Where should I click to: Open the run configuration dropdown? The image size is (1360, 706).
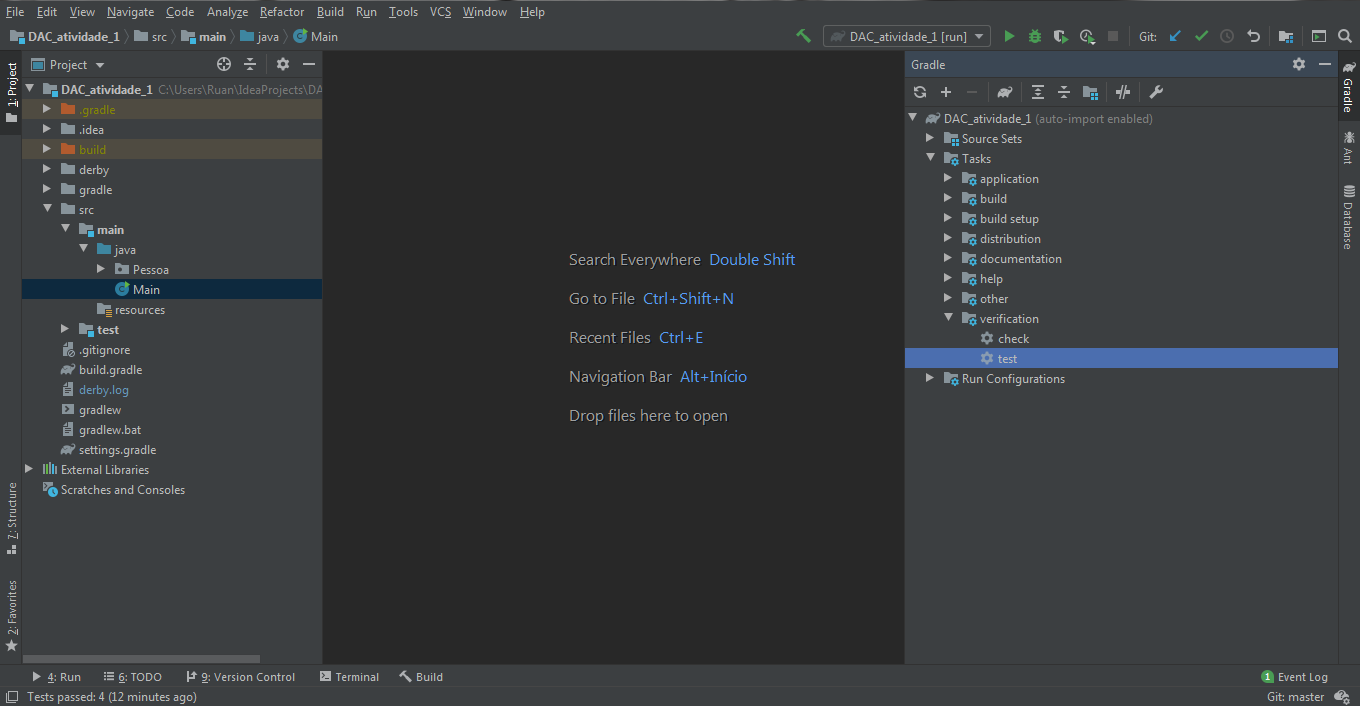[x=907, y=36]
